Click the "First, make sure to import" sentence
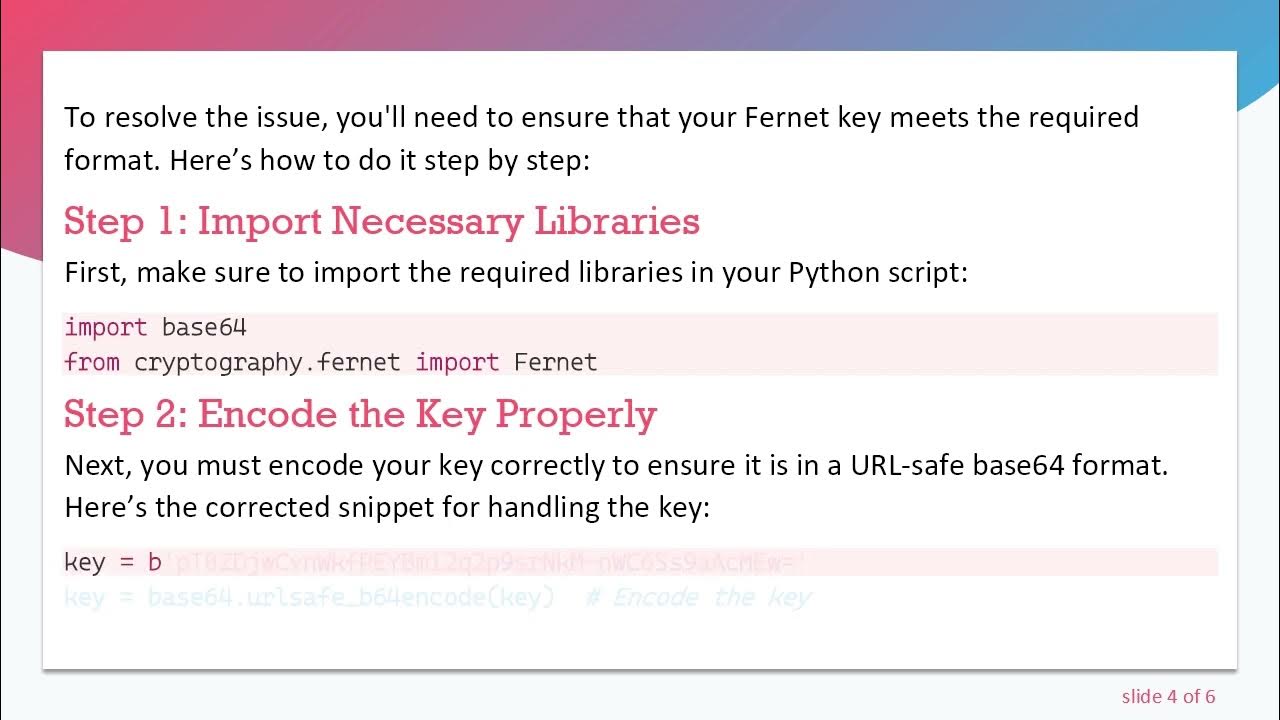 [300, 272]
